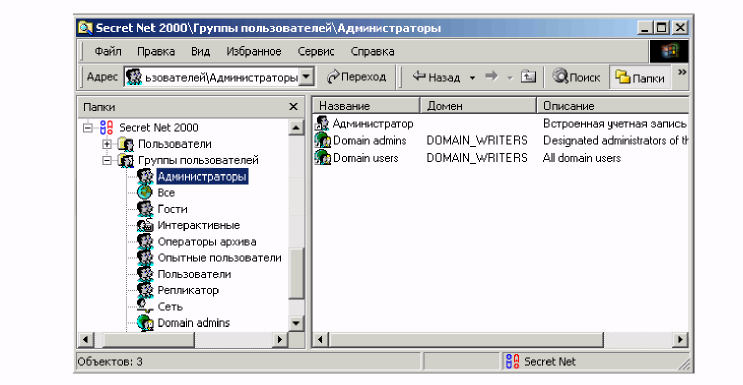This screenshot has height=385, width=743.
Task: Toggle the Папки folders button
Action: pyautogui.click(x=640, y=78)
